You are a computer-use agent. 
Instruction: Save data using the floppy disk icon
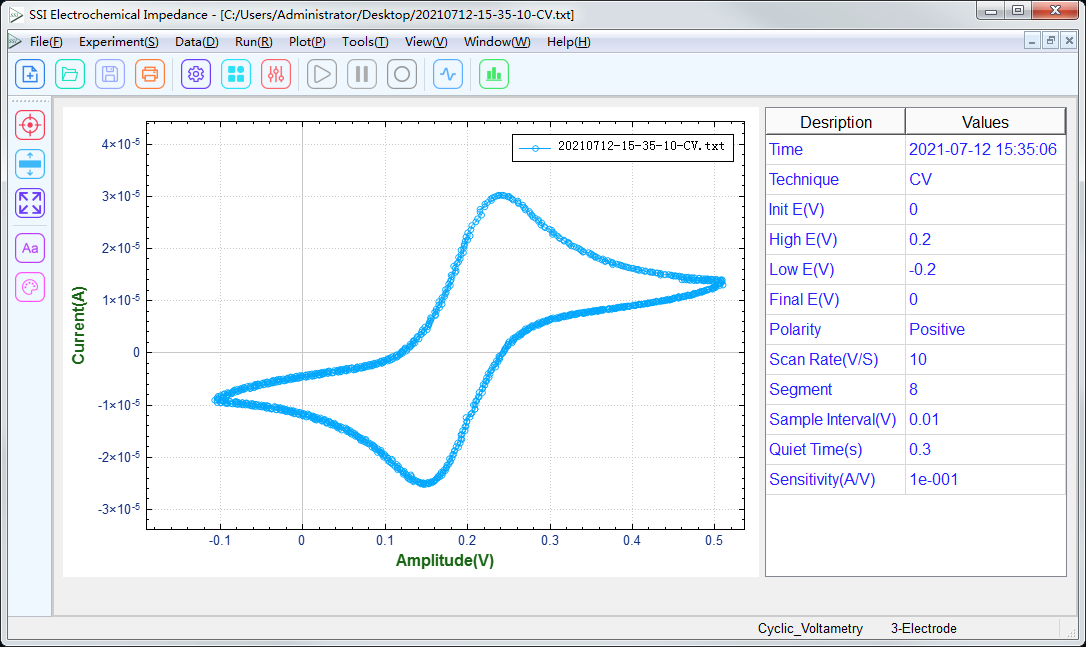[110, 74]
